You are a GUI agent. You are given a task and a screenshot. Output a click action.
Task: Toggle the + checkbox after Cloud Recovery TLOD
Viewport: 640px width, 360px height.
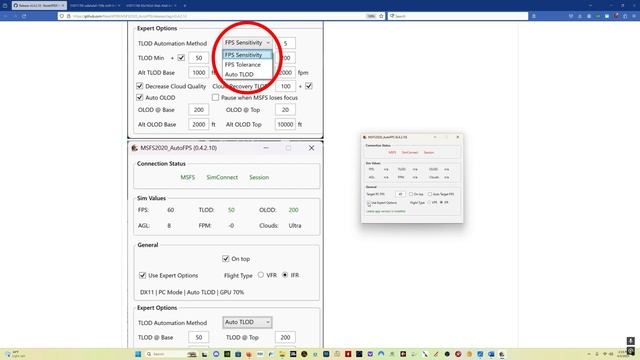coord(309,86)
